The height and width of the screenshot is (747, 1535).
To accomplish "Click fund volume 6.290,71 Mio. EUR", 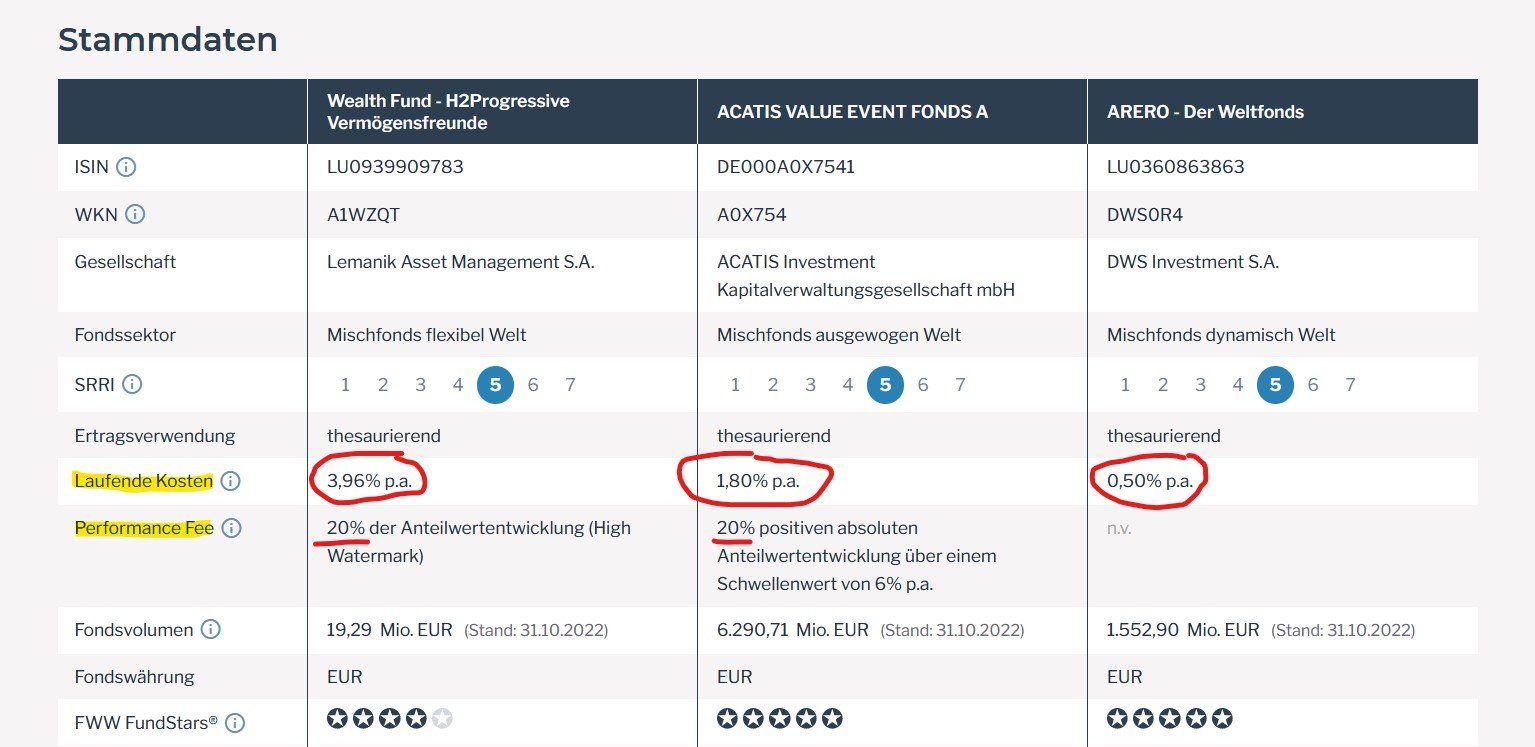I will point(793,630).
